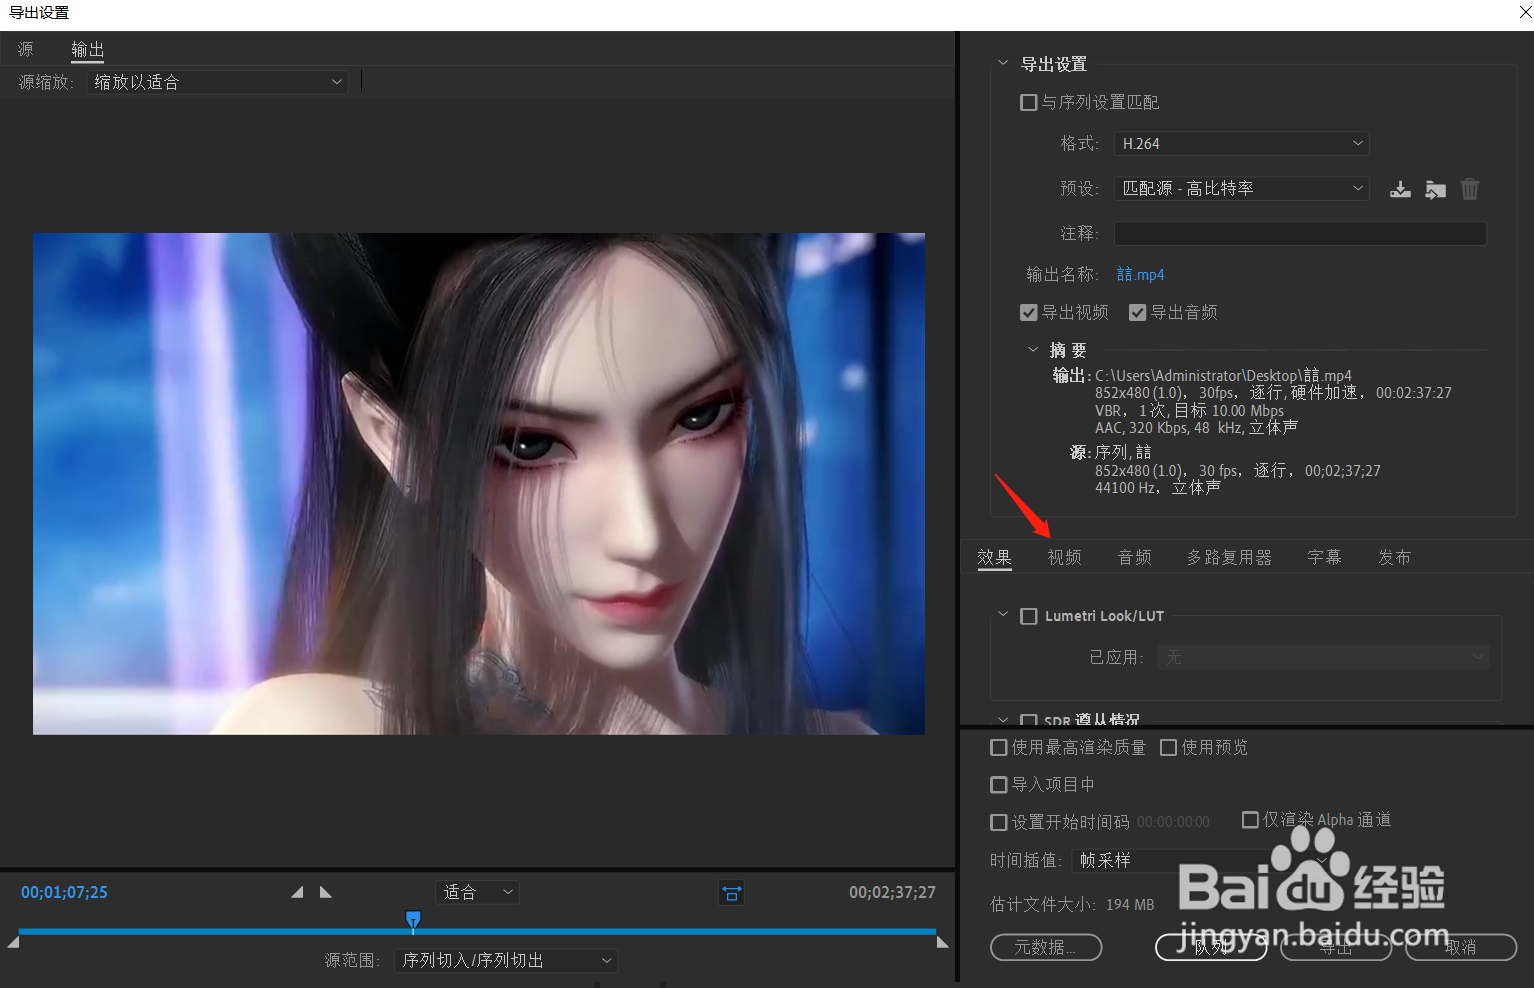The height and width of the screenshot is (988, 1534).
Task: Collapse the Lumetri Look/LUT section
Action: point(1003,615)
